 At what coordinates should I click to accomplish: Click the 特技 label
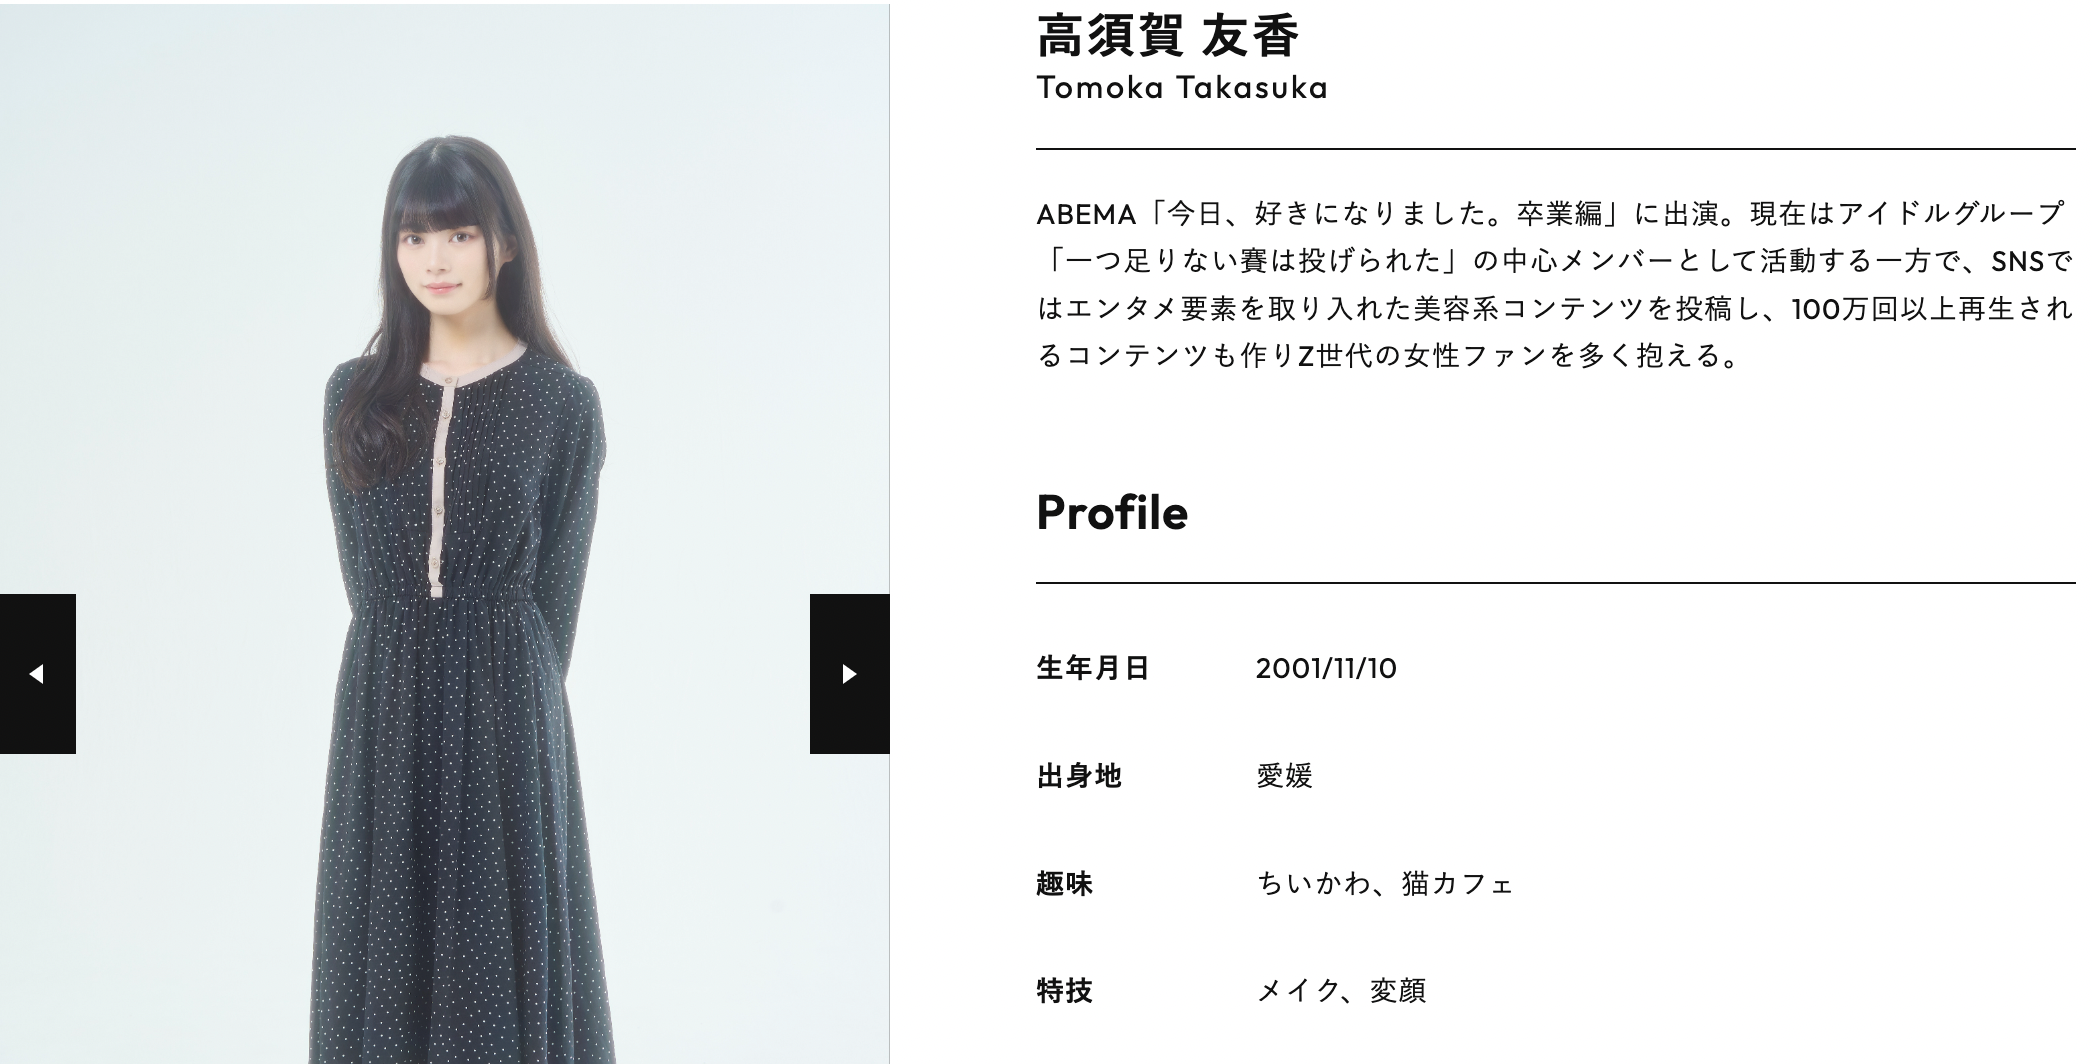click(x=1065, y=990)
